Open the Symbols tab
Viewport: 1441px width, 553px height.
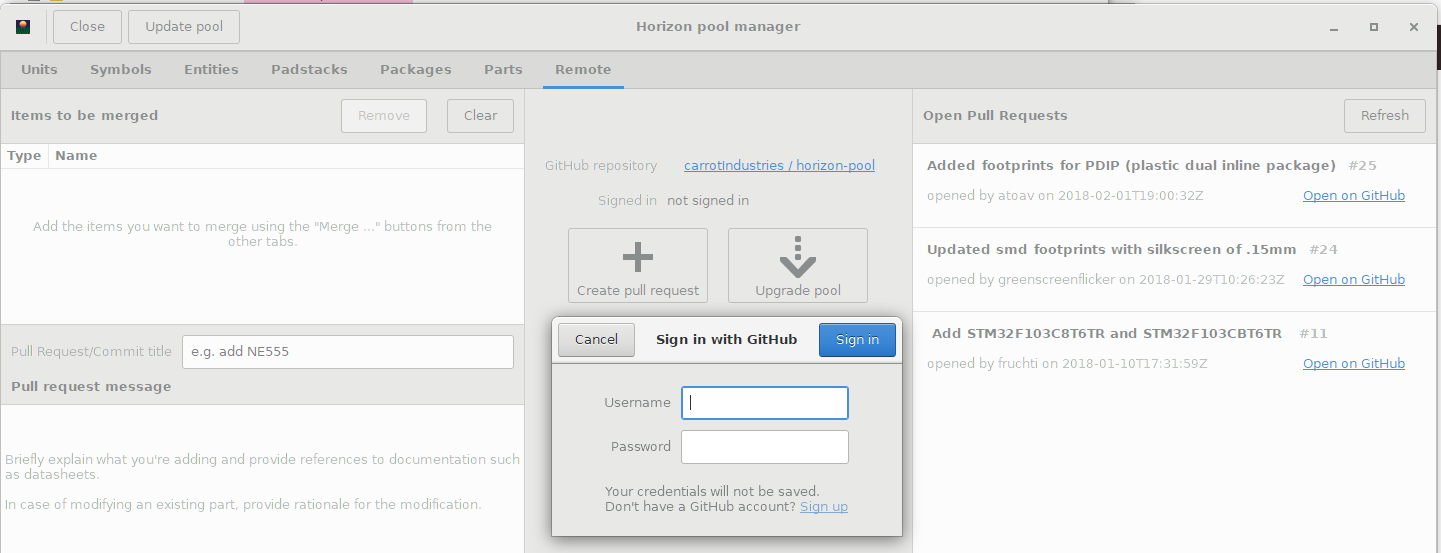pyautogui.click(x=121, y=70)
